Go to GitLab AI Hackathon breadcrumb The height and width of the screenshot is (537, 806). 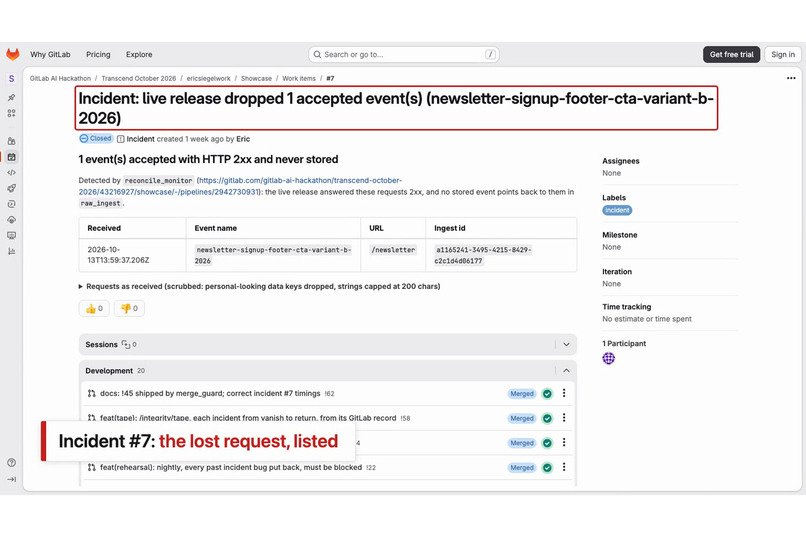click(60, 79)
